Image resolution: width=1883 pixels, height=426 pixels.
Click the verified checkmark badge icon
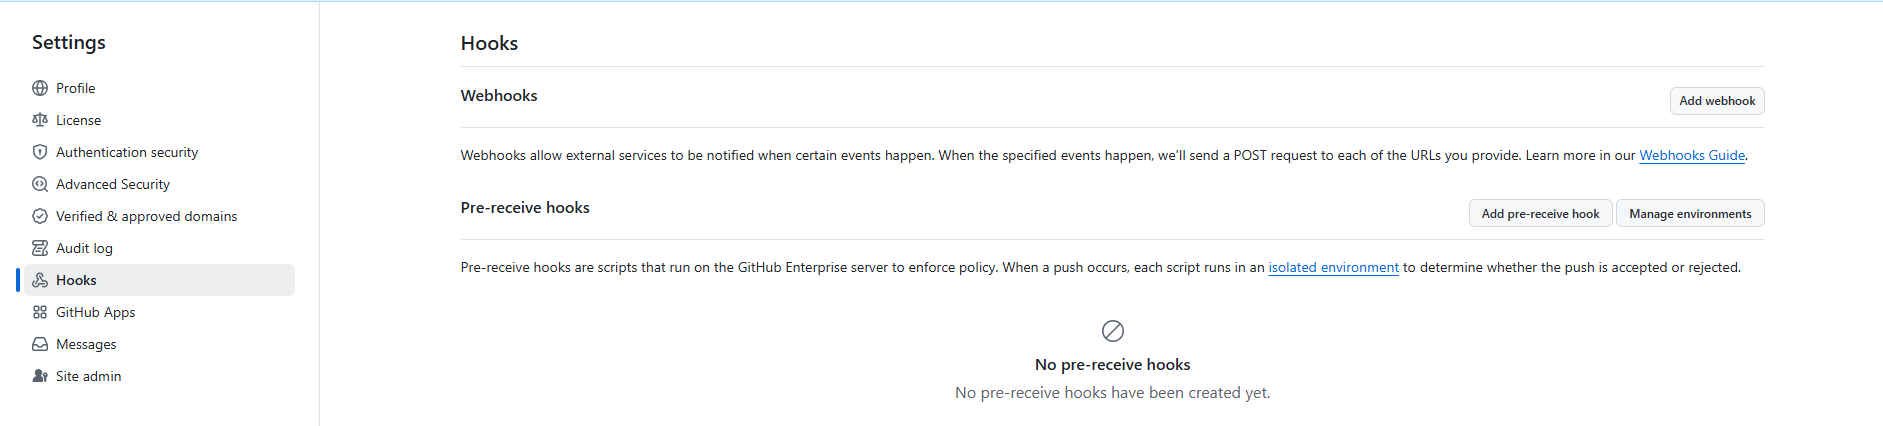40,216
